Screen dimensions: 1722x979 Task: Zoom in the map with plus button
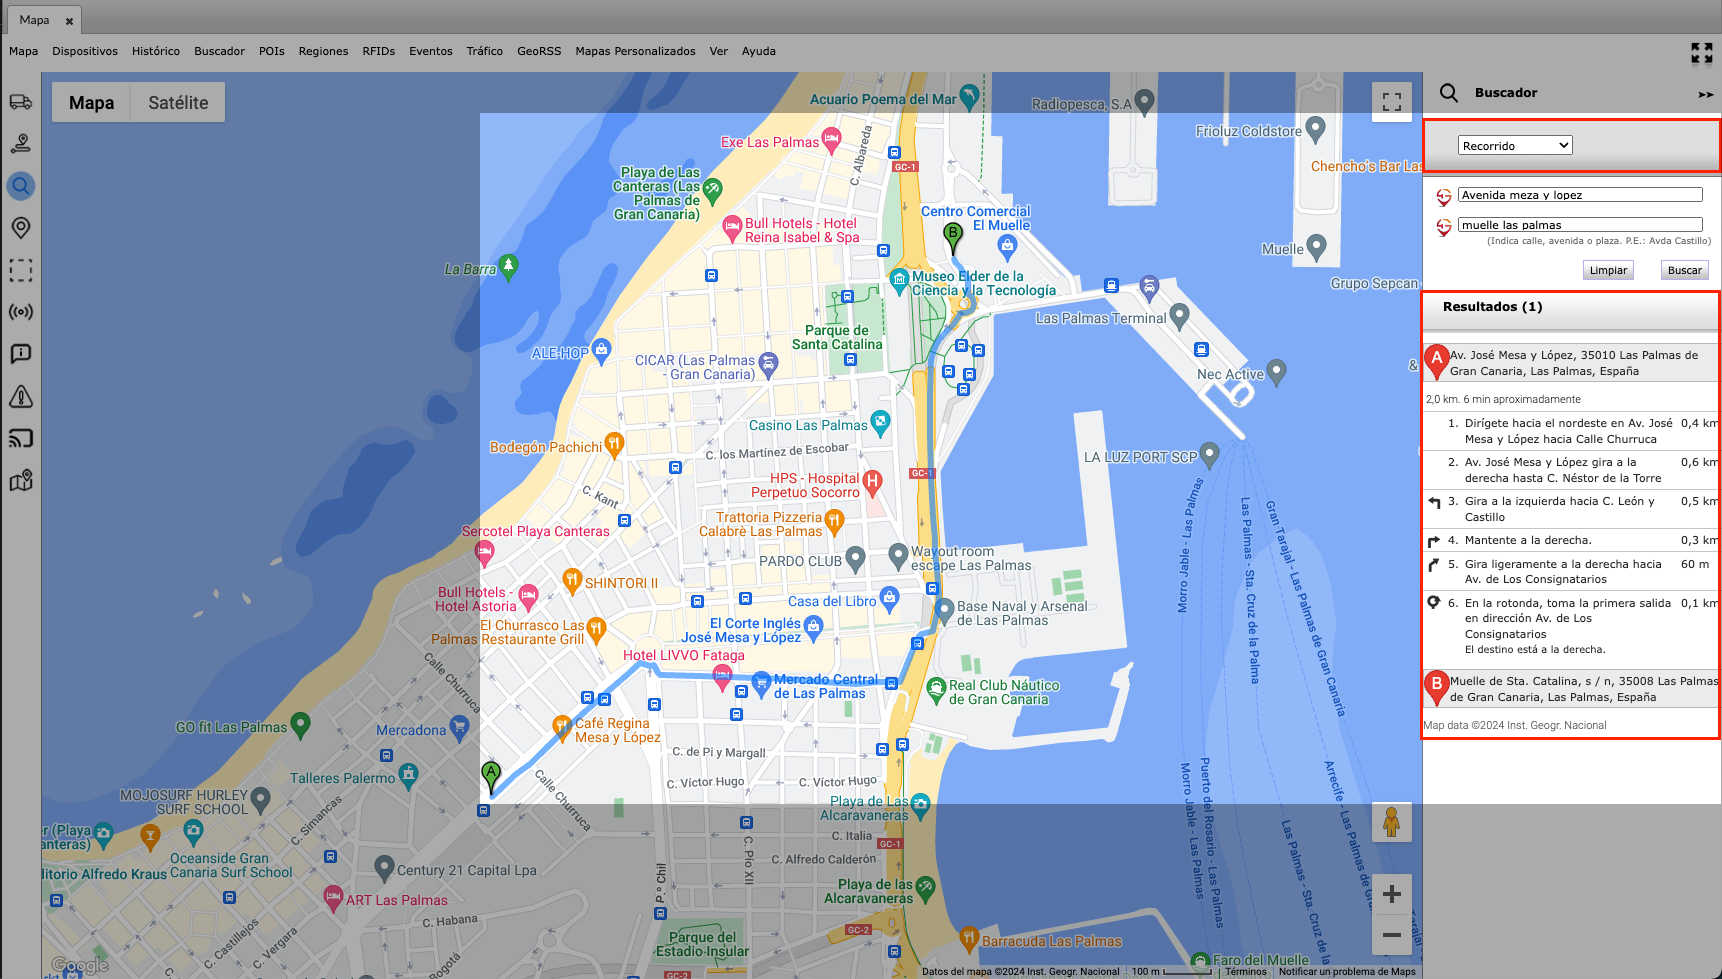point(1391,894)
